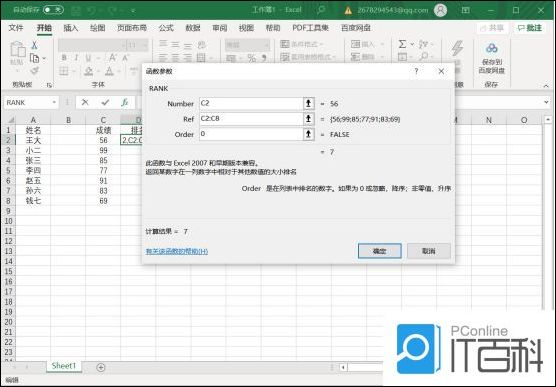556x387 pixels.
Task: Switch to the 数据 tab
Action: coord(193,28)
